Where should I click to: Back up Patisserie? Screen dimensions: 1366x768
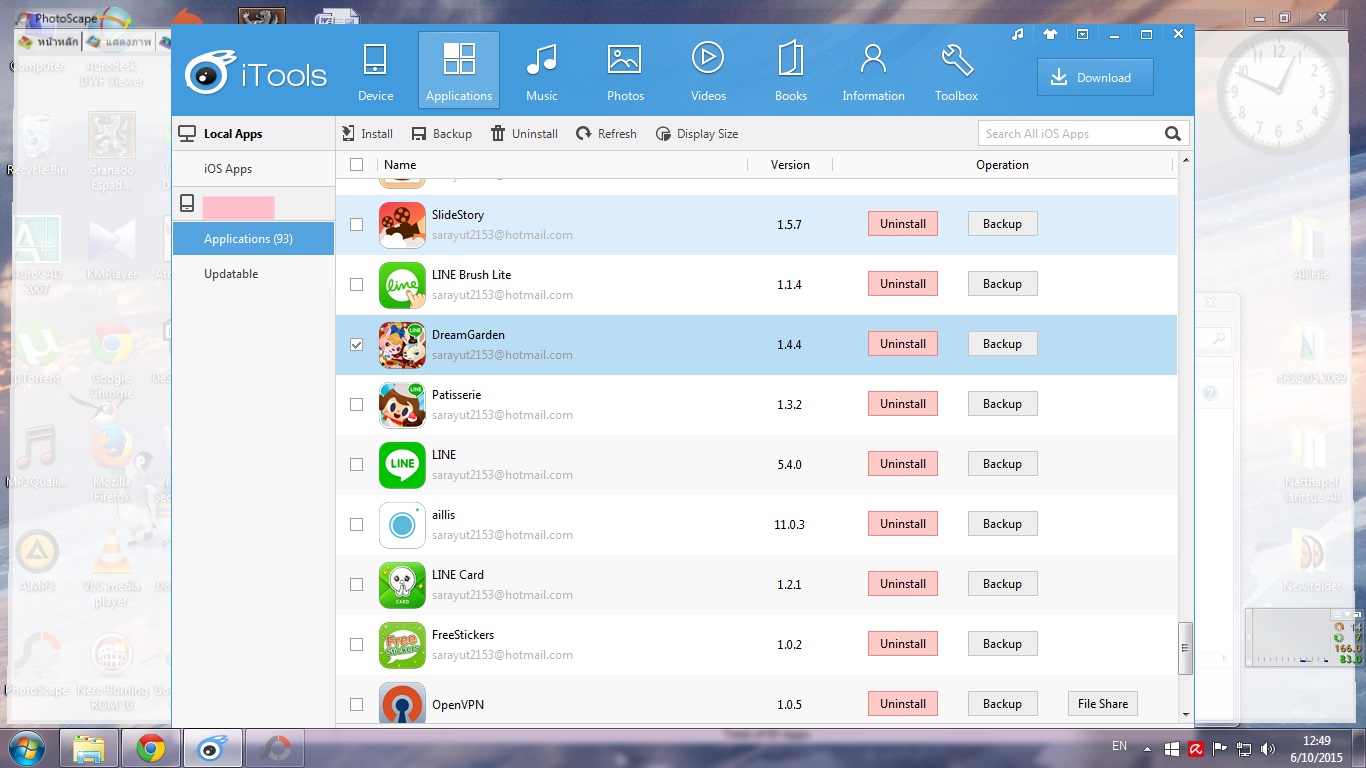(x=1002, y=404)
